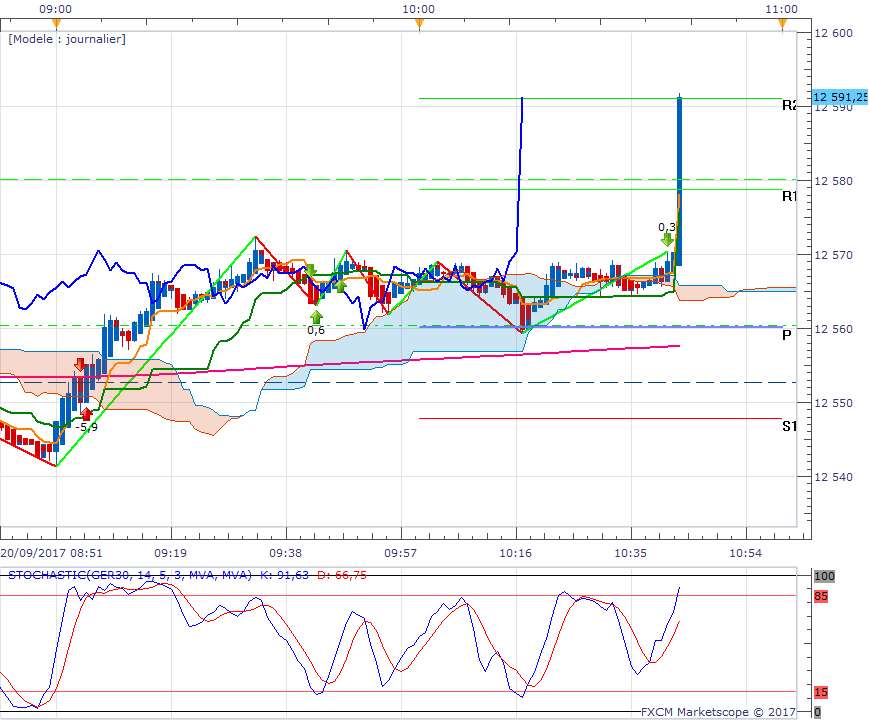Screen dimensions: 869x720
Task: Click the R1 pivot label
Action: click(789, 196)
